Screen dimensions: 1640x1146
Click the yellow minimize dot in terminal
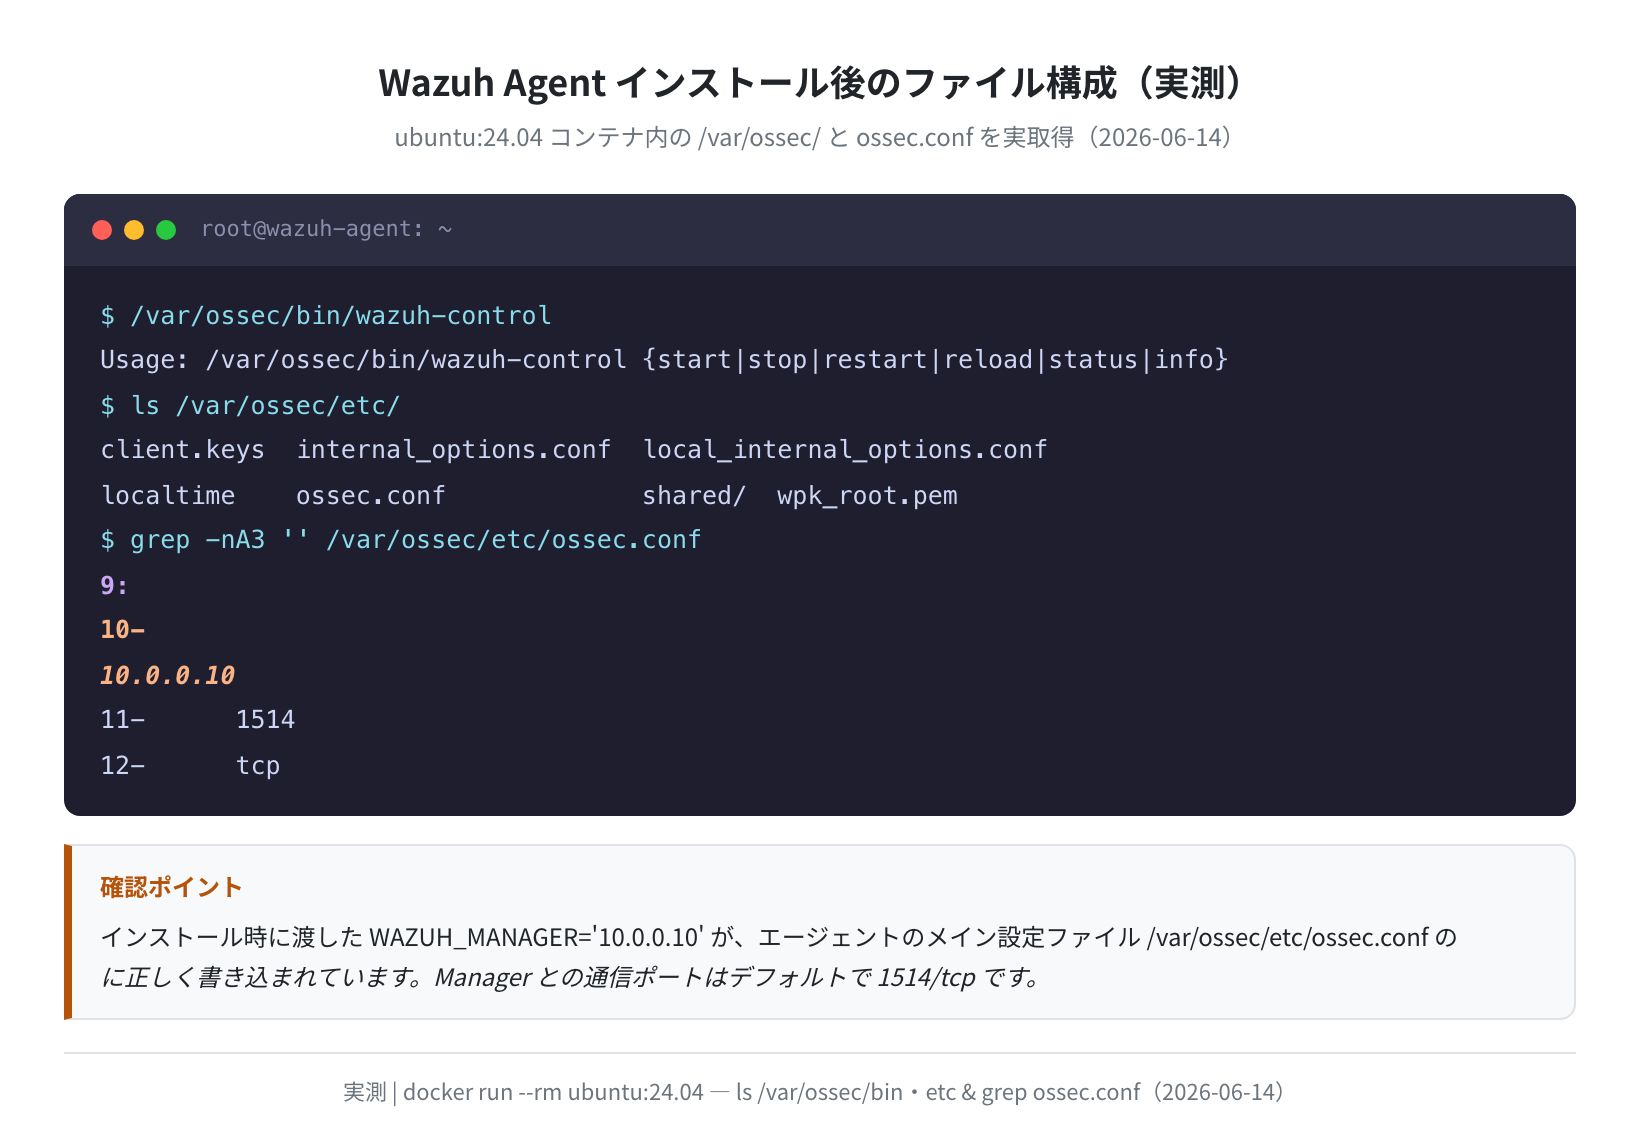(134, 230)
